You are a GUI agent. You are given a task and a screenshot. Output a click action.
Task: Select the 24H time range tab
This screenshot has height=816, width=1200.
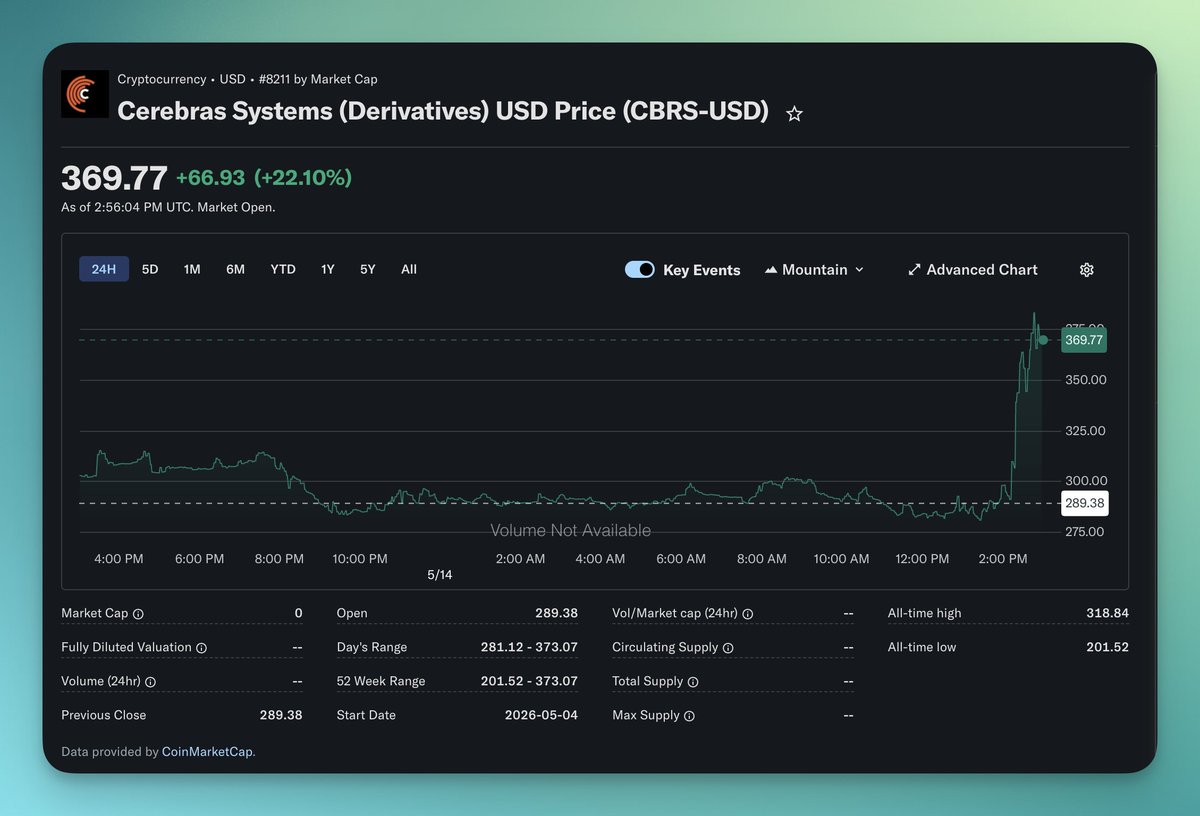tap(104, 269)
